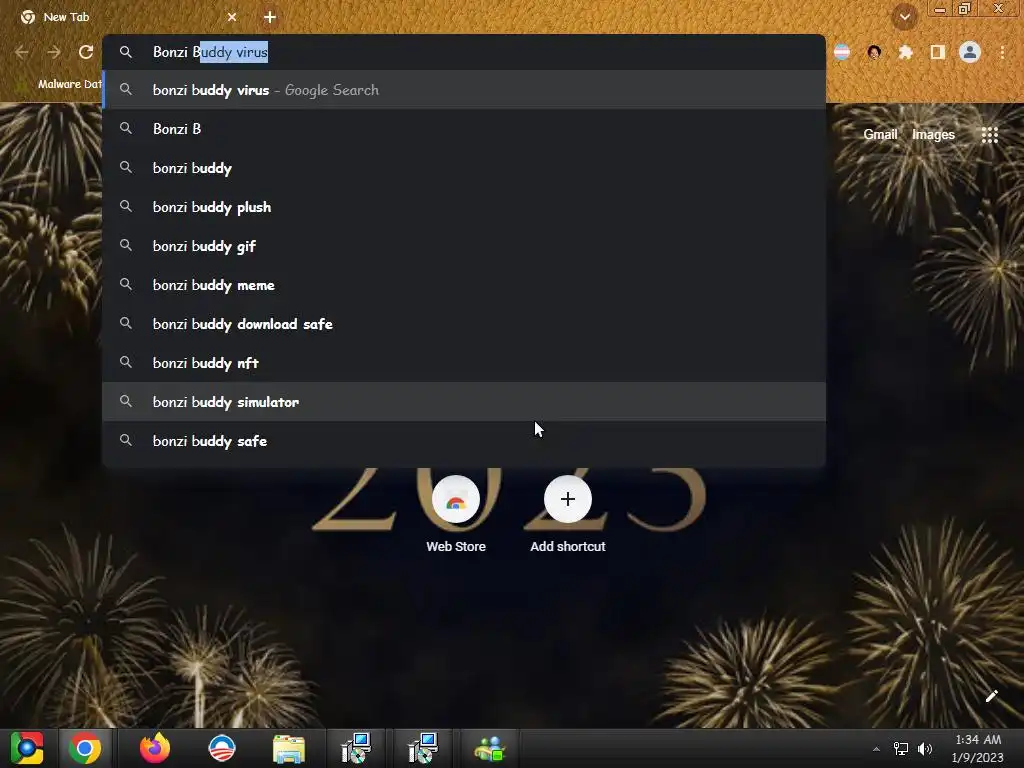This screenshot has height=768, width=1024.
Task: Show hidden system tray icons
Action: point(876,749)
